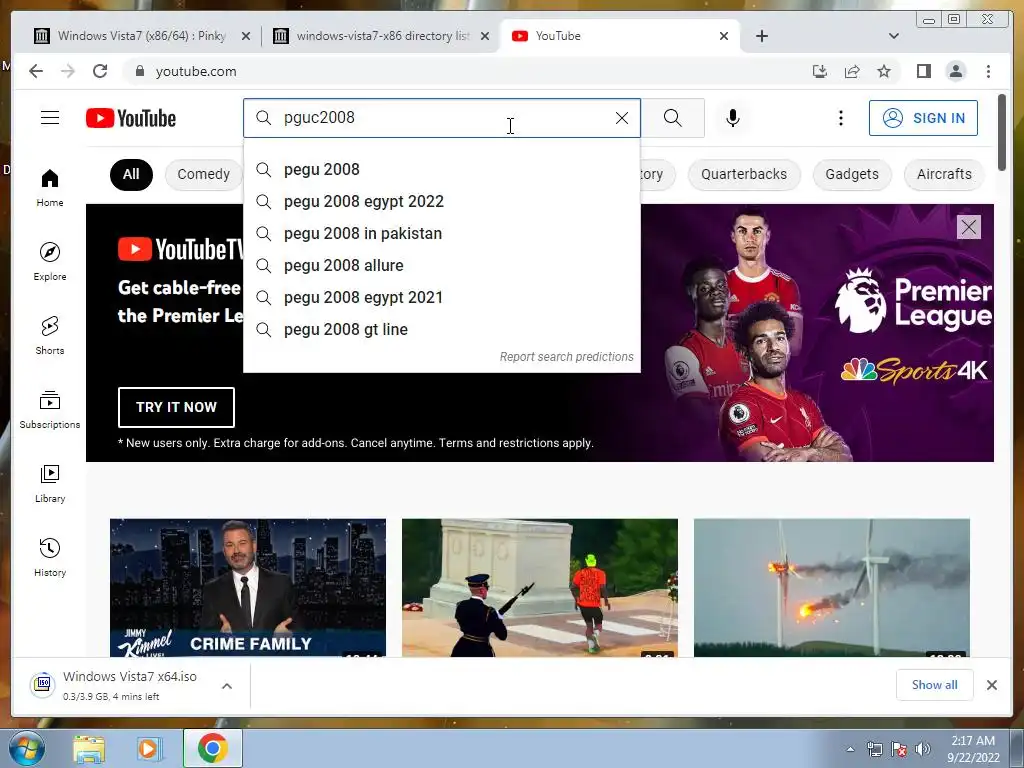Click the taskbar clock 2:17 AM

(x=973, y=749)
